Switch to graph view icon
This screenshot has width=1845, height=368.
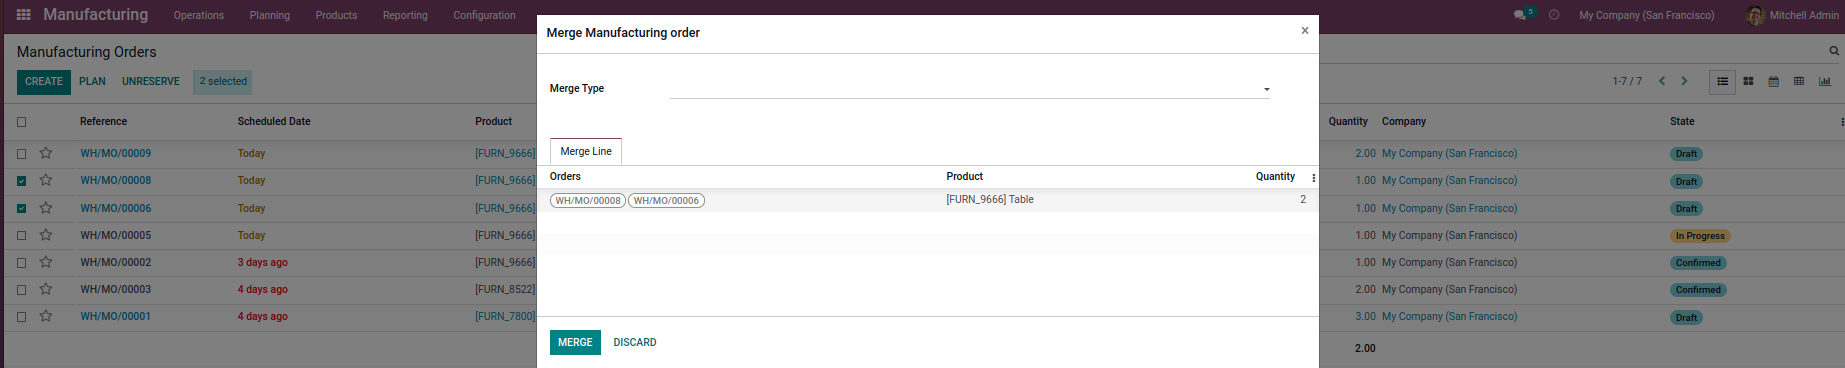click(1825, 81)
